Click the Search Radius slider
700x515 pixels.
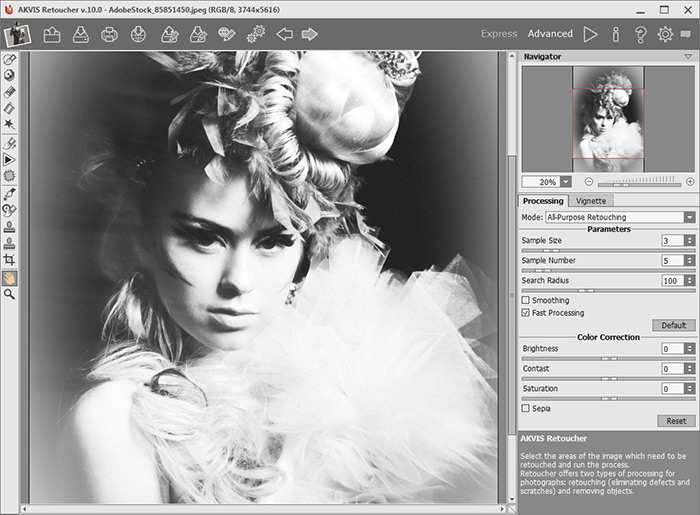click(x=608, y=291)
